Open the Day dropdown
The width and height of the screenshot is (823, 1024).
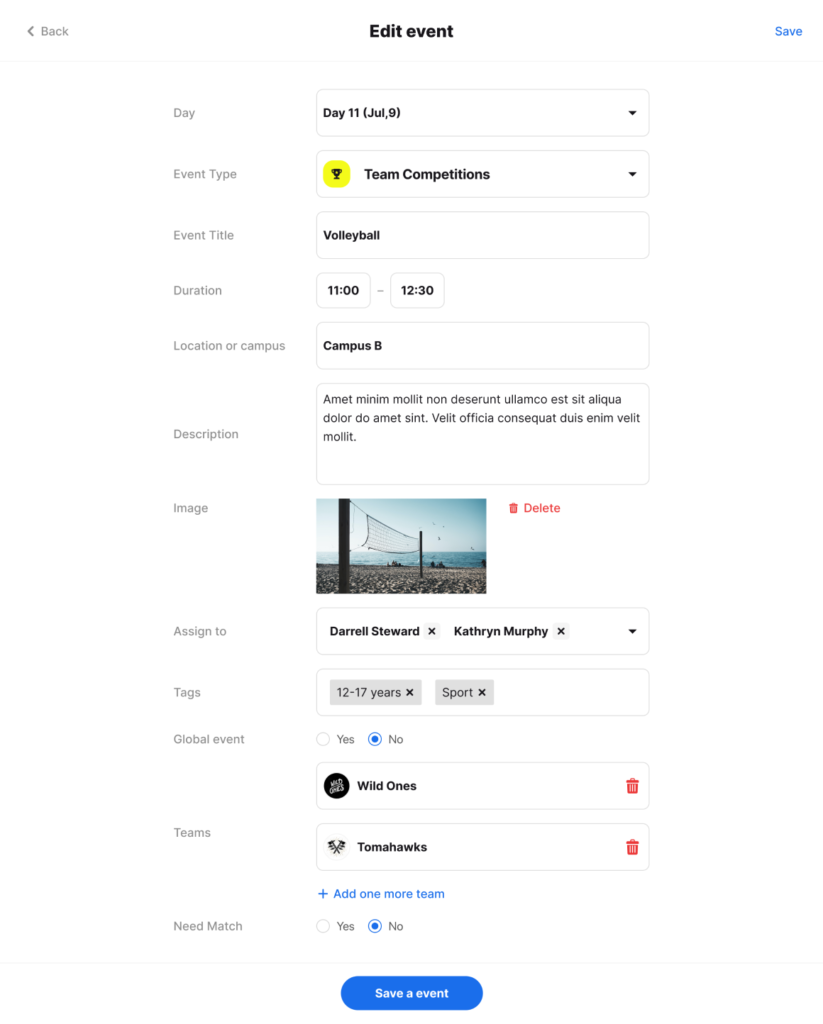(x=483, y=113)
